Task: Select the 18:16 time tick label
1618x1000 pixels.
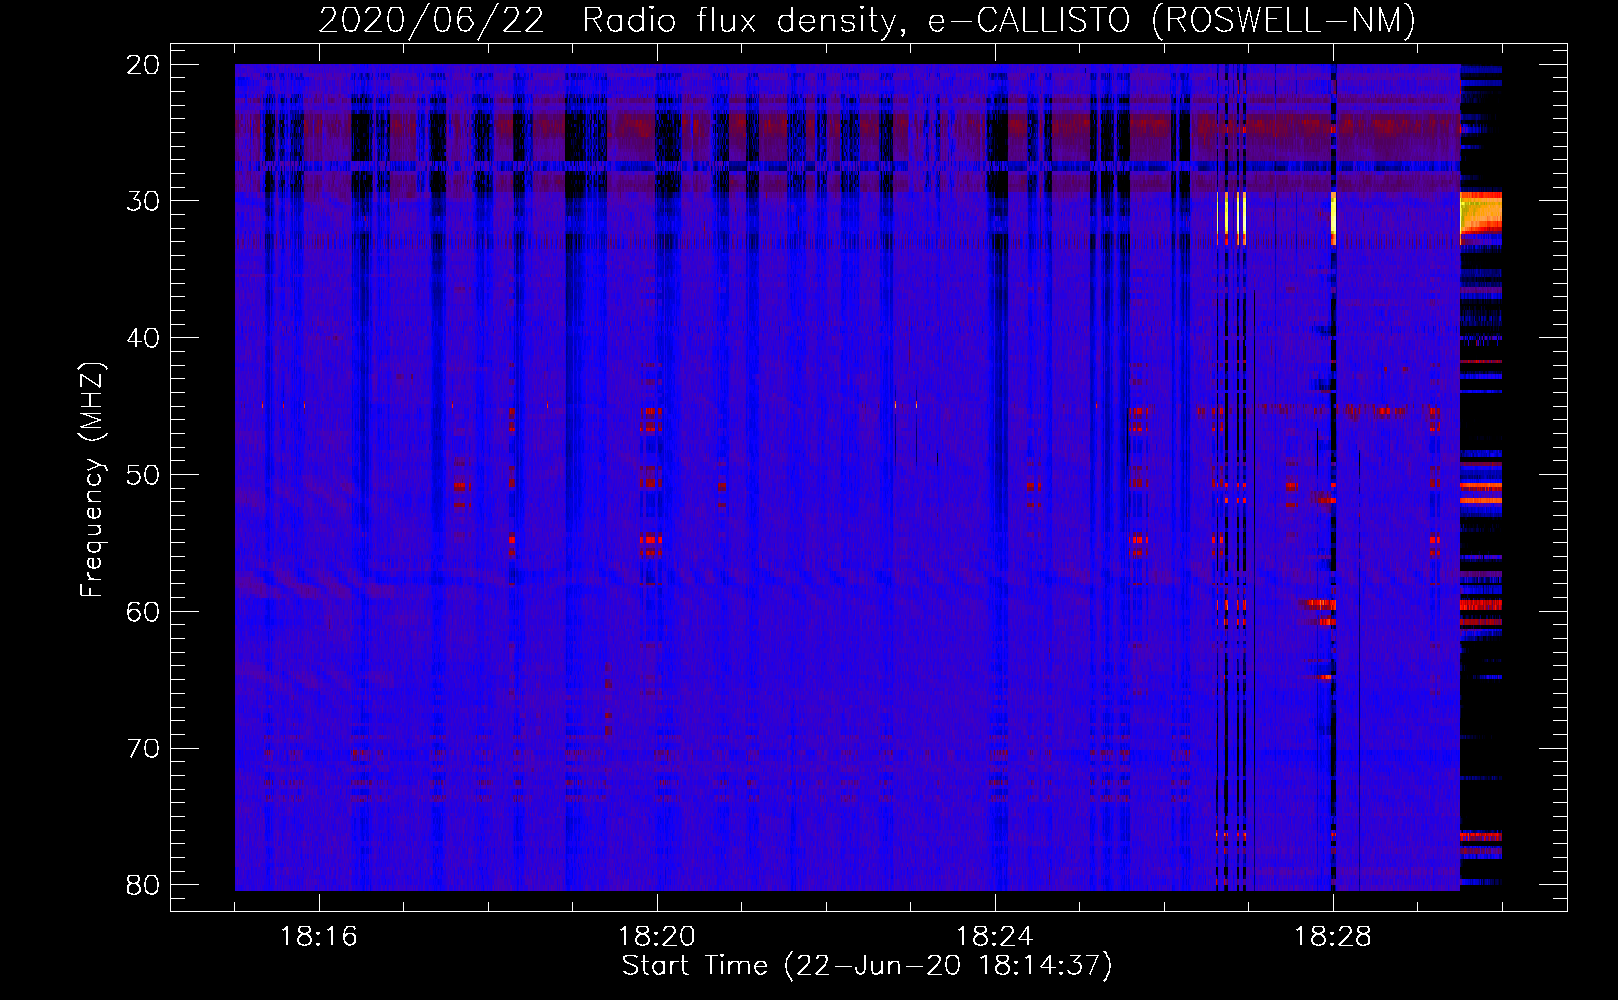Action: click(x=319, y=937)
